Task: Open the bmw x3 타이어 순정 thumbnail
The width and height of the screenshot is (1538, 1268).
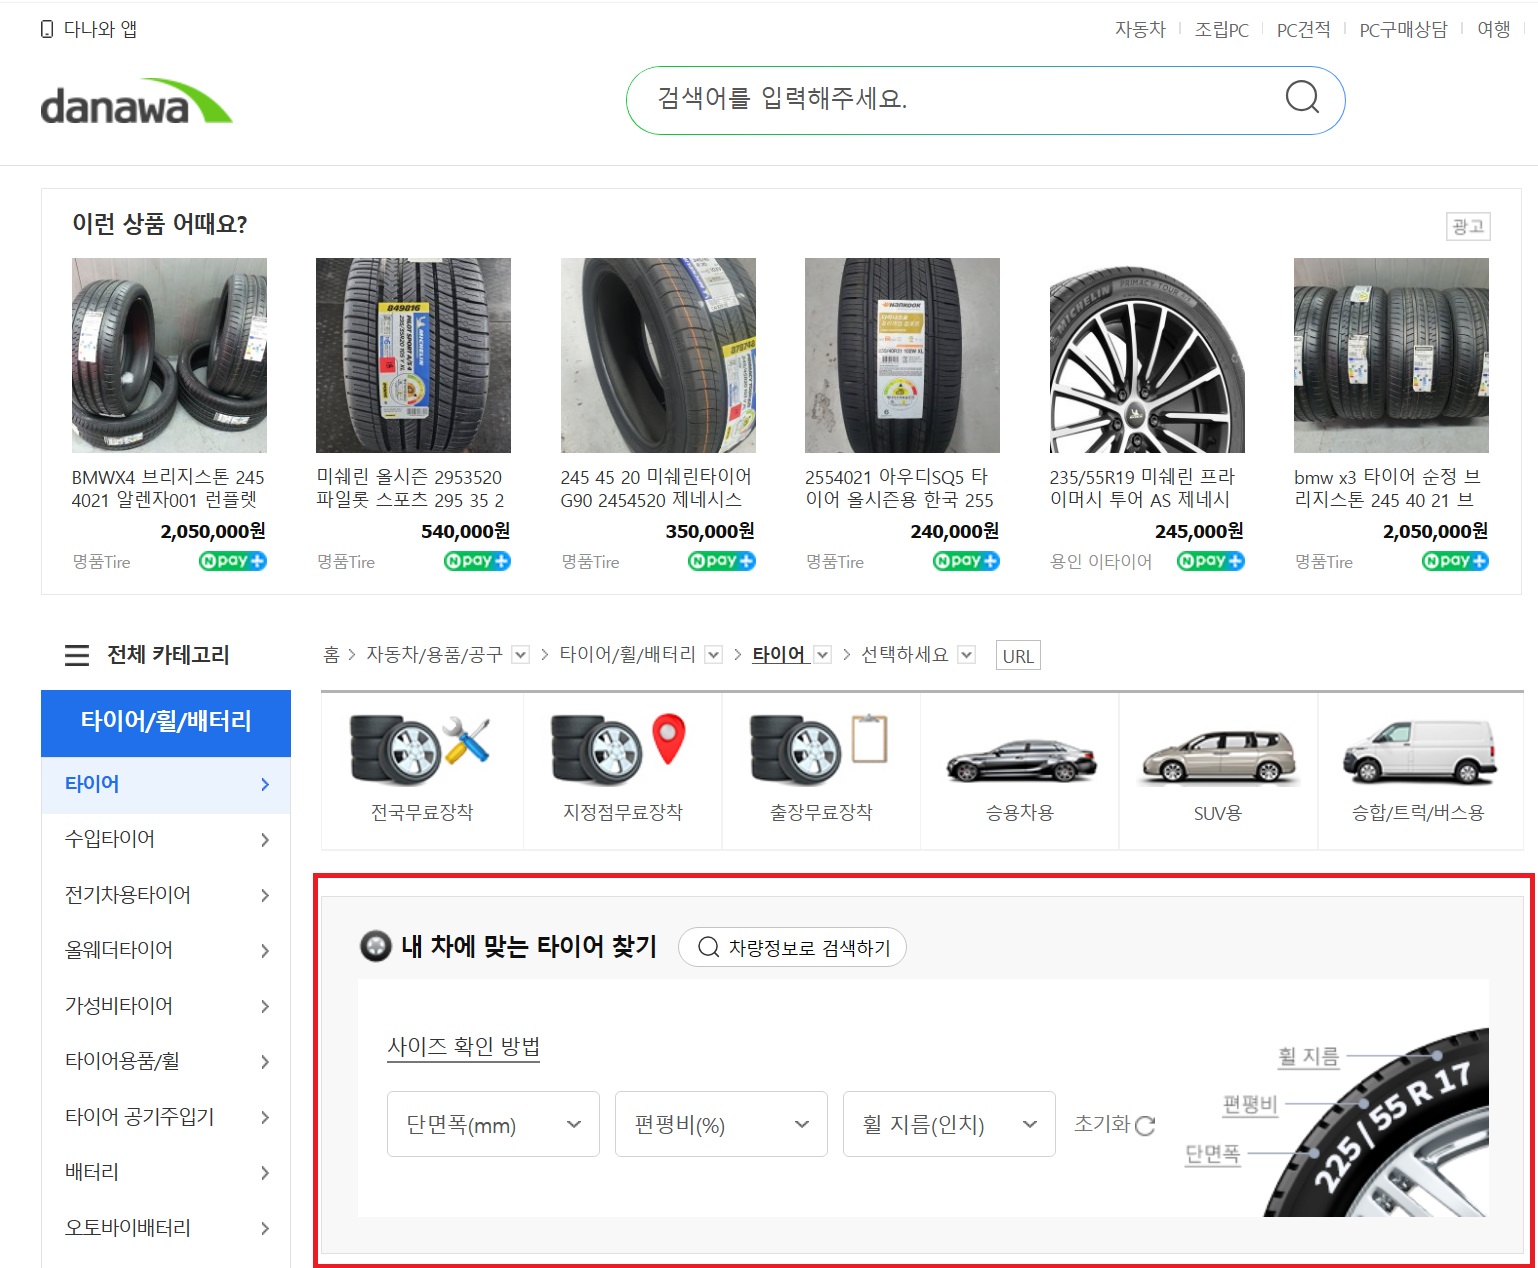Action: [1391, 355]
